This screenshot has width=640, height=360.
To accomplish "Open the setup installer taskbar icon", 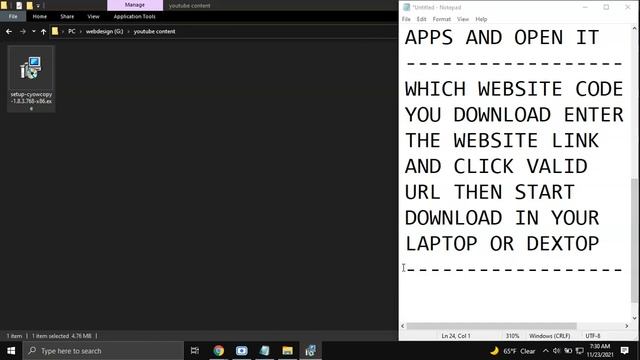I will coord(310,351).
